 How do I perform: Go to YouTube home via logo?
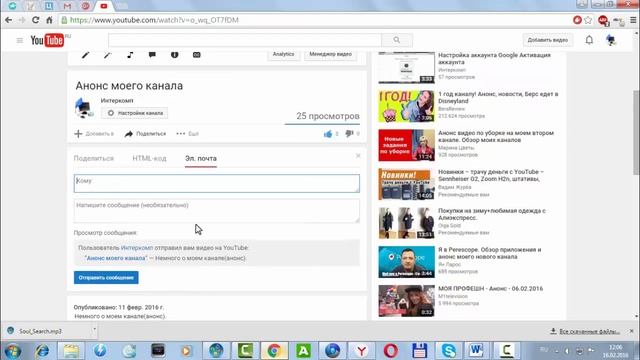[47, 40]
